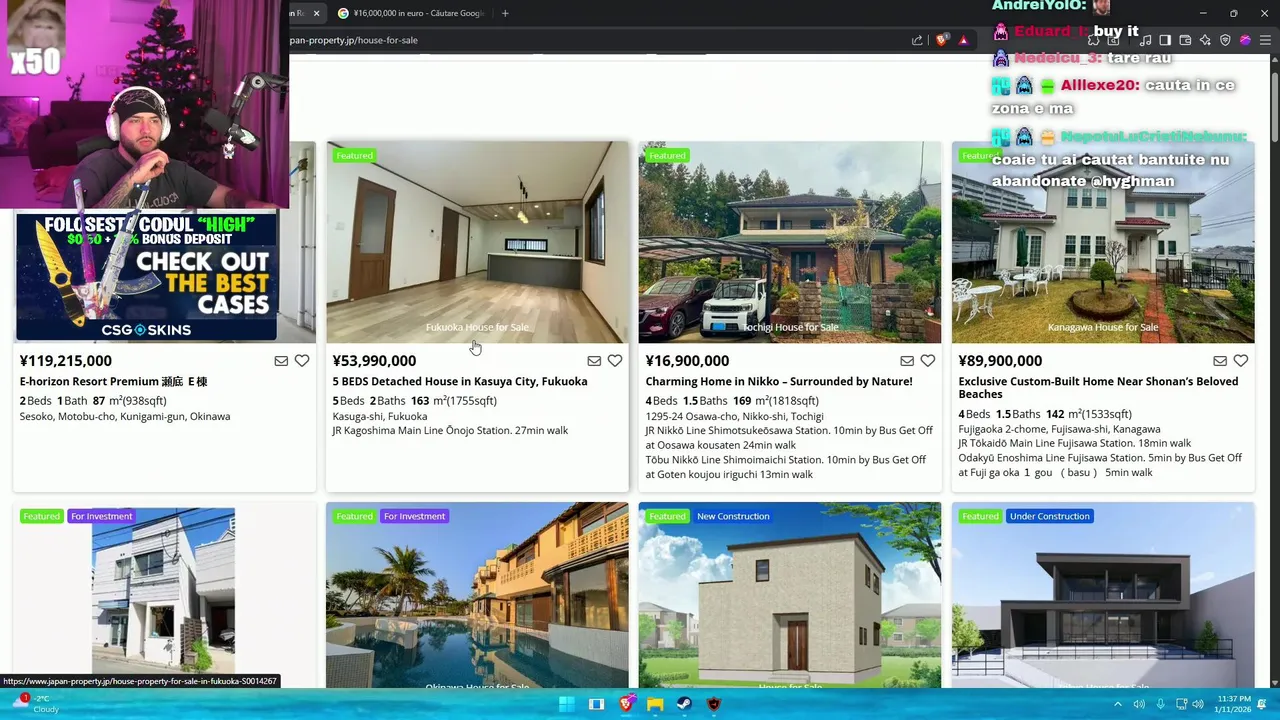The image size is (1280, 720).
Task: Click the Kanagawa House for Sale photo
Action: tap(1103, 242)
